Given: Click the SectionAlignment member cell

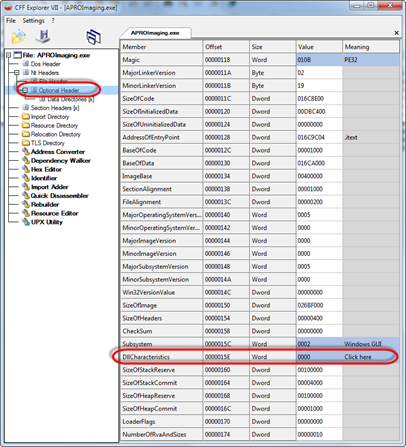Looking at the screenshot, I should 161,189.
